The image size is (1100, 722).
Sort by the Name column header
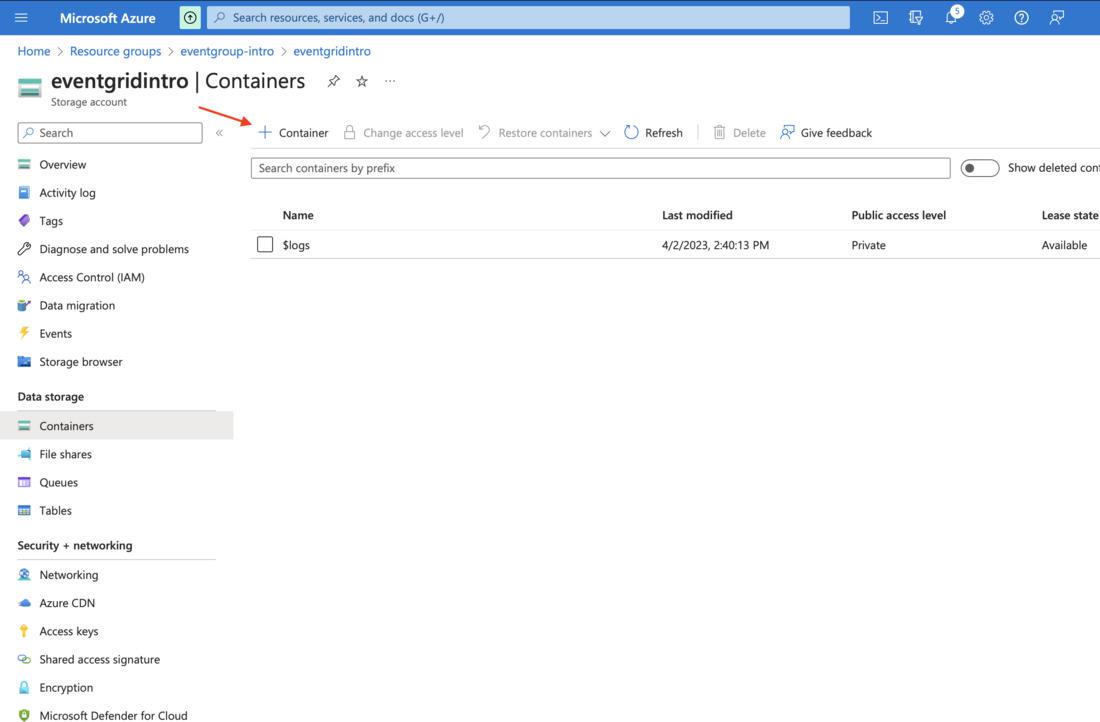point(298,215)
